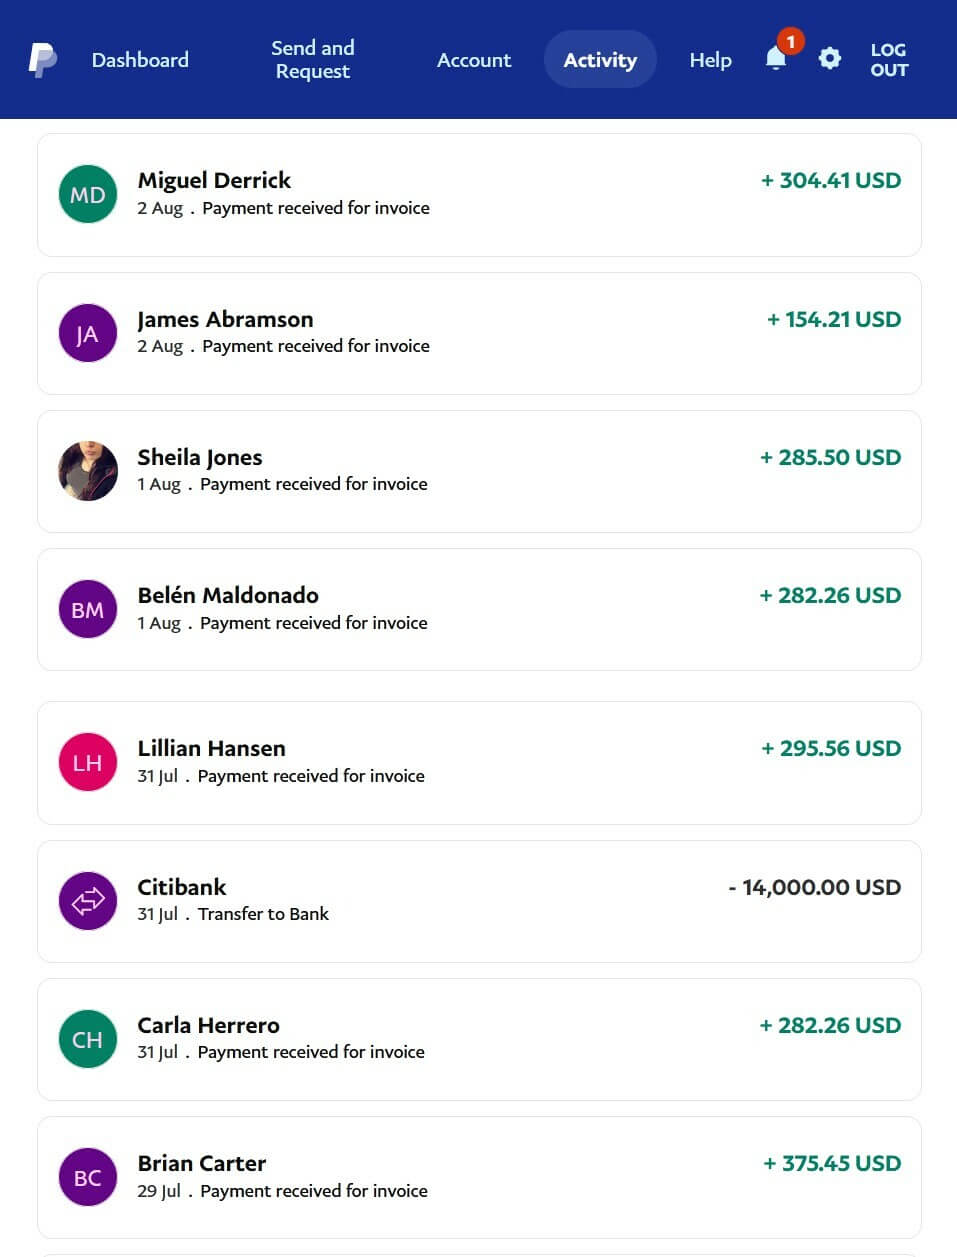Click Lillian Hansen's LH avatar
Viewport: 957px width, 1257px height.
point(88,762)
